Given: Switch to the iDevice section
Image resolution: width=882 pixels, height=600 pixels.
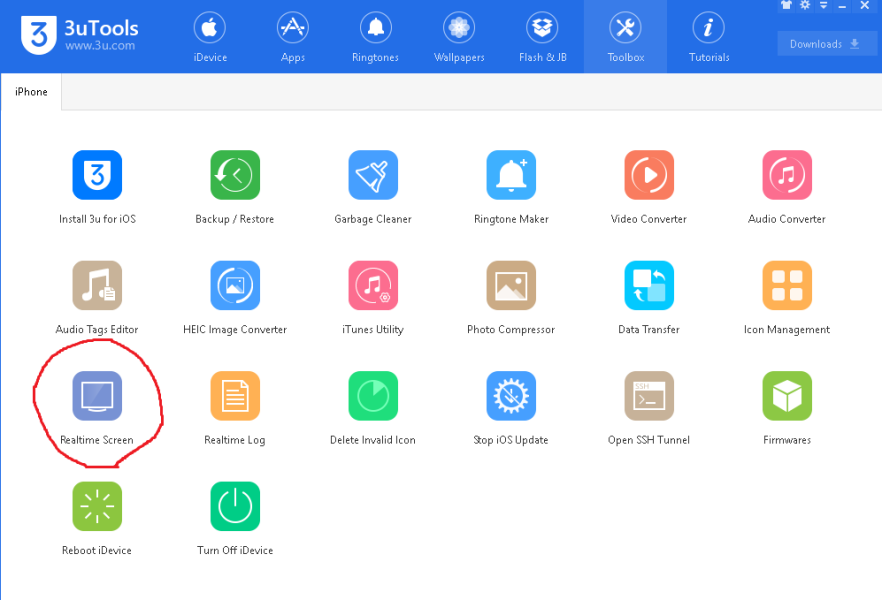Looking at the screenshot, I should 210,37.
